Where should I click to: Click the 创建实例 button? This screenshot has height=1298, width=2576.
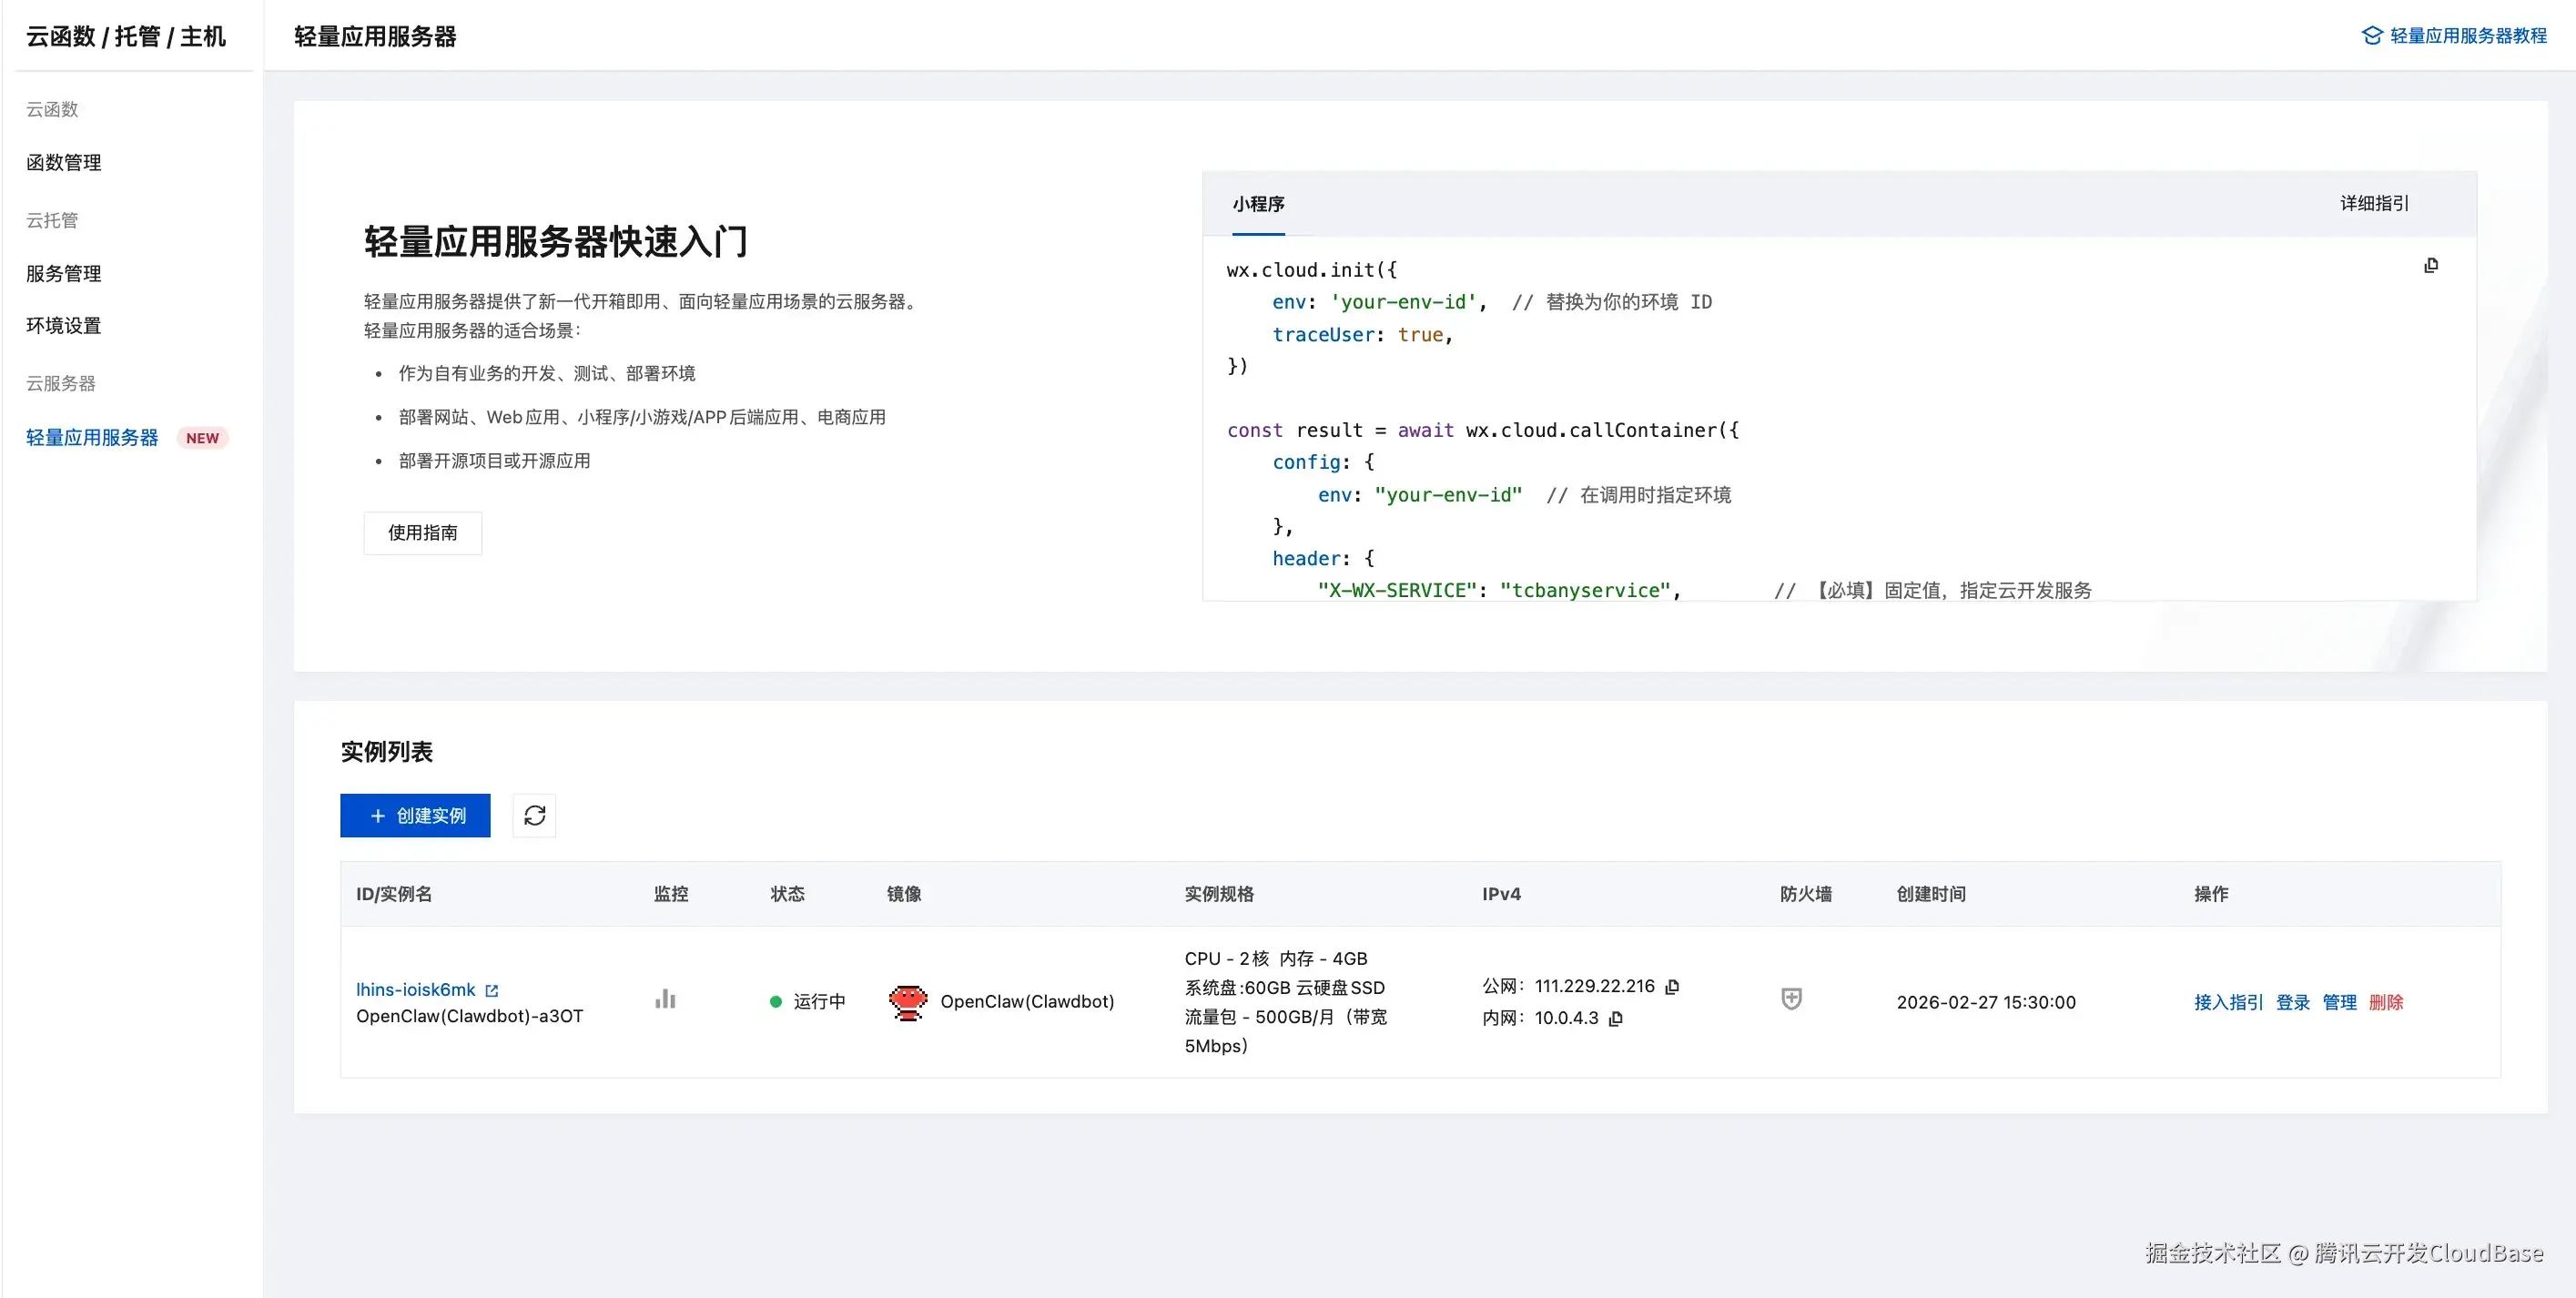(415, 815)
